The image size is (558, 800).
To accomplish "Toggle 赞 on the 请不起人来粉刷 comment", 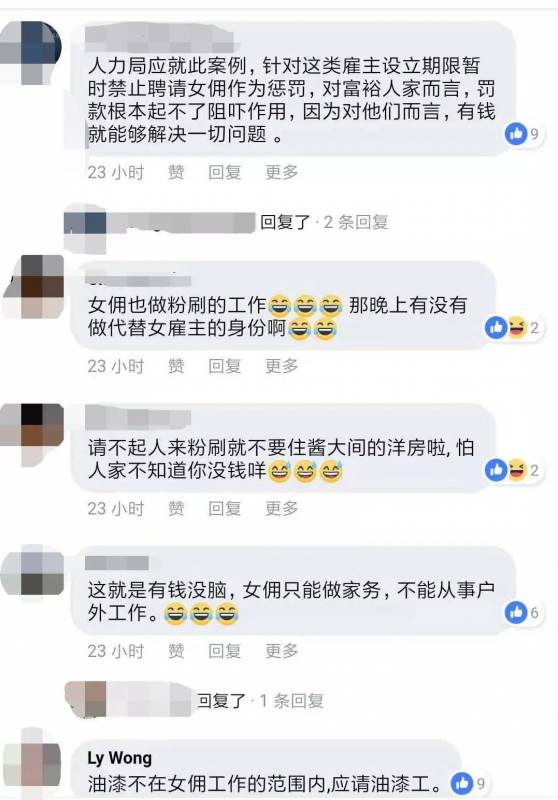I will [176, 508].
